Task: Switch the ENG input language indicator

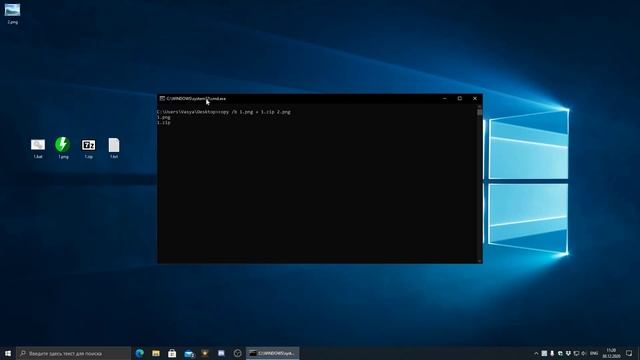Action: [x=594, y=353]
